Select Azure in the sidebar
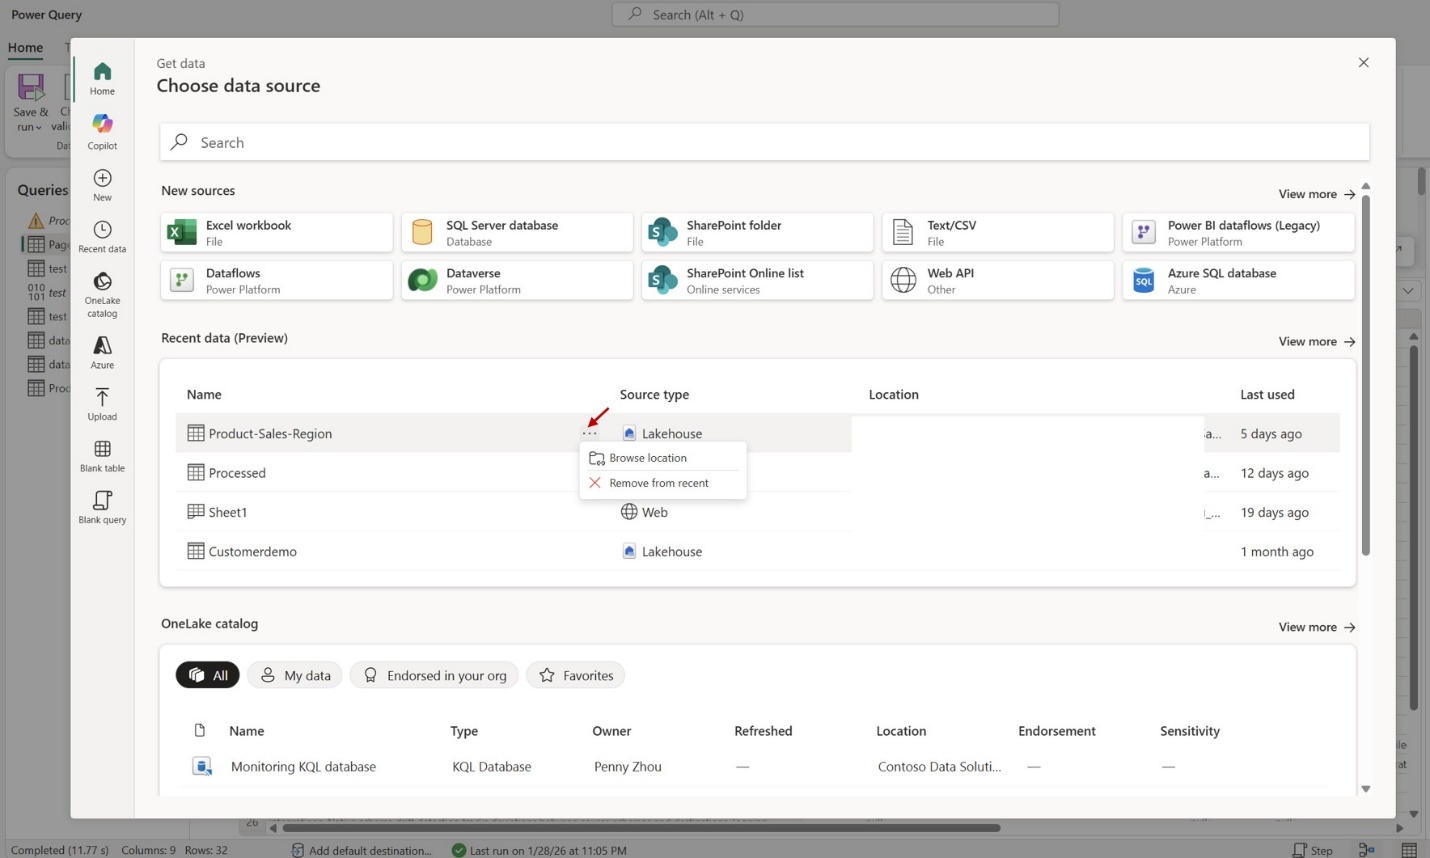This screenshot has height=858, width=1430. [101, 351]
